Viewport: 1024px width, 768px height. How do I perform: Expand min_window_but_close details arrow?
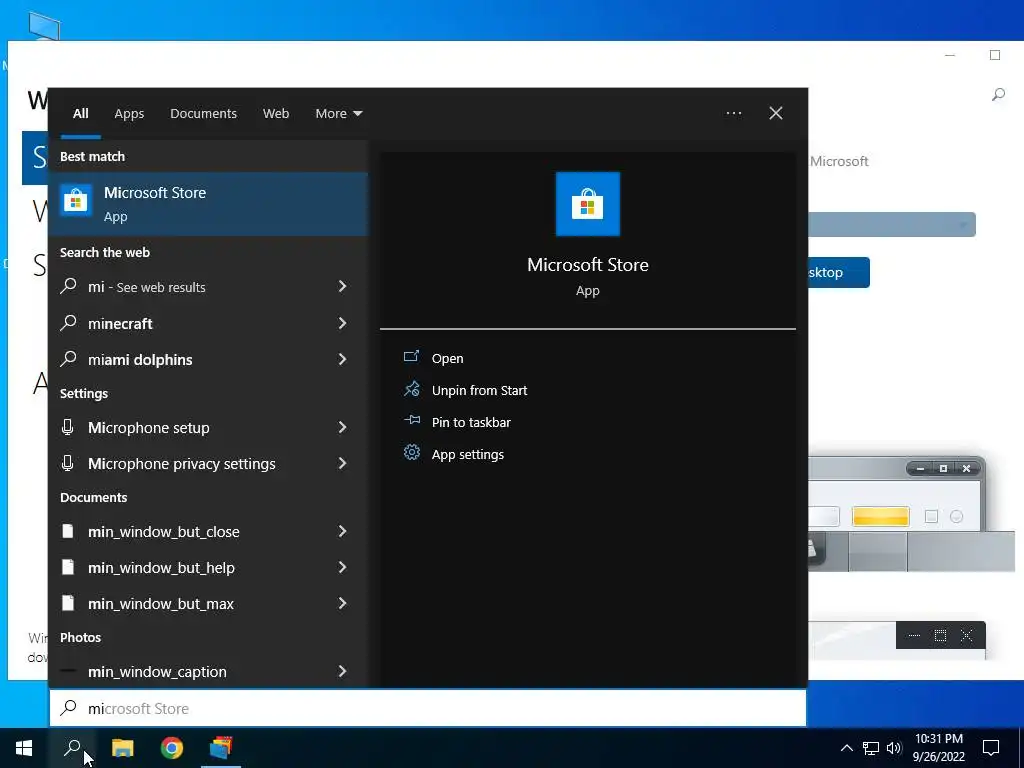pos(342,531)
